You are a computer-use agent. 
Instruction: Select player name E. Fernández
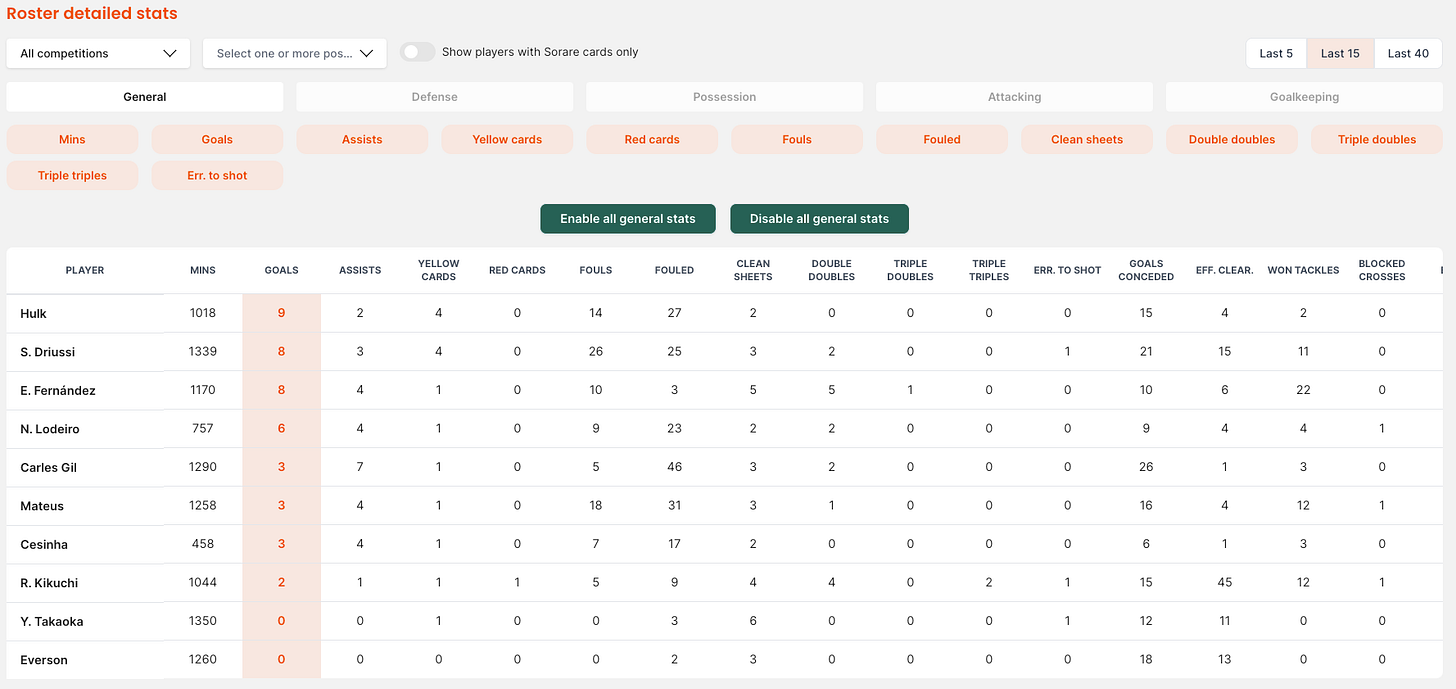pos(58,390)
